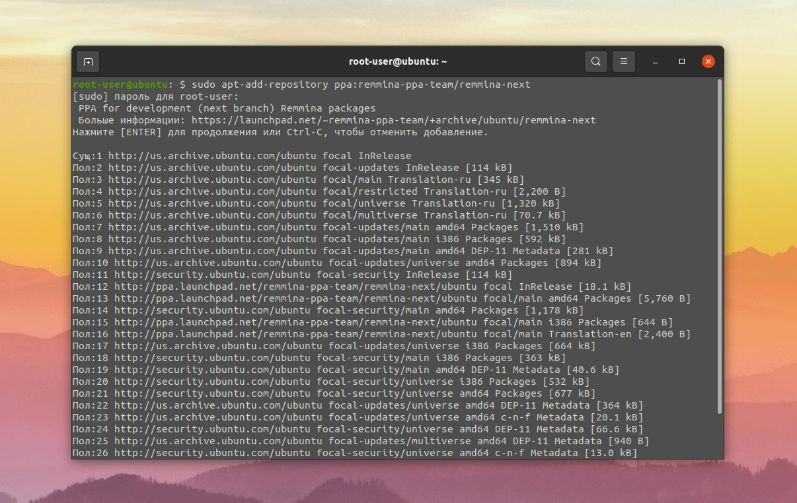
Task: Click the terminal vertical scrollbar
Action: [720, 246]
